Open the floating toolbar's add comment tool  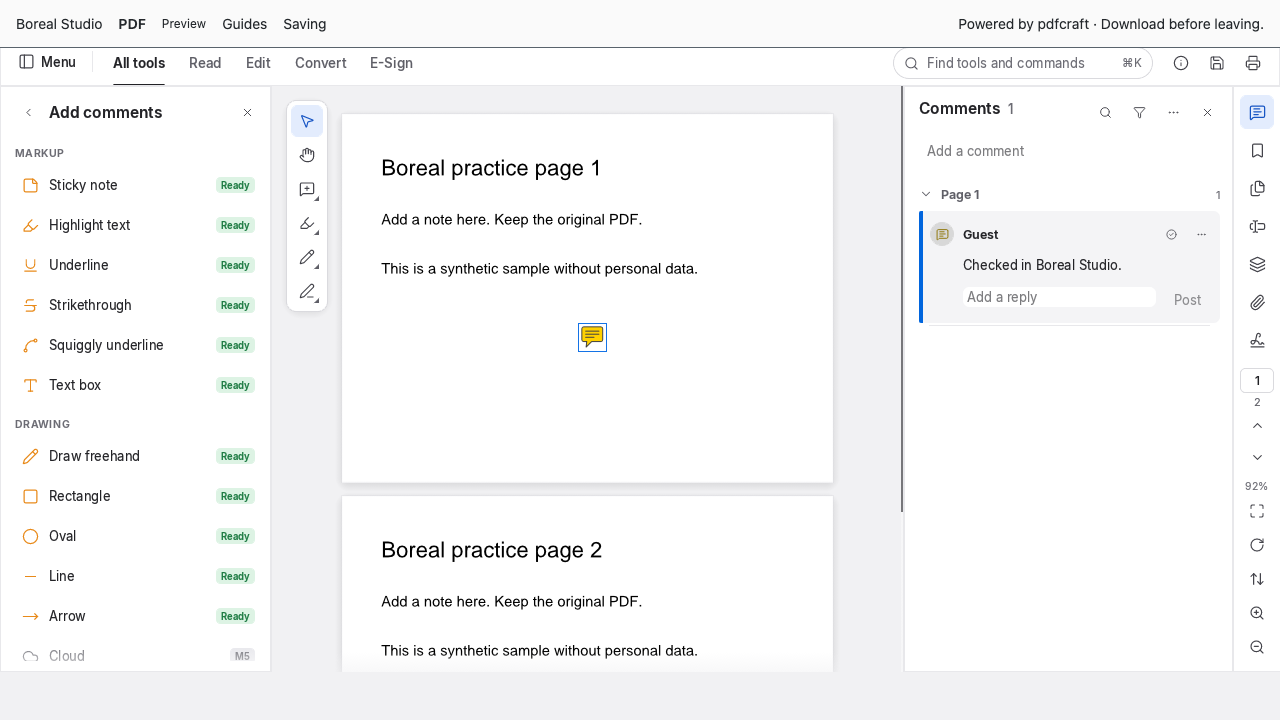pyautogui.click(x=307, y=189)
